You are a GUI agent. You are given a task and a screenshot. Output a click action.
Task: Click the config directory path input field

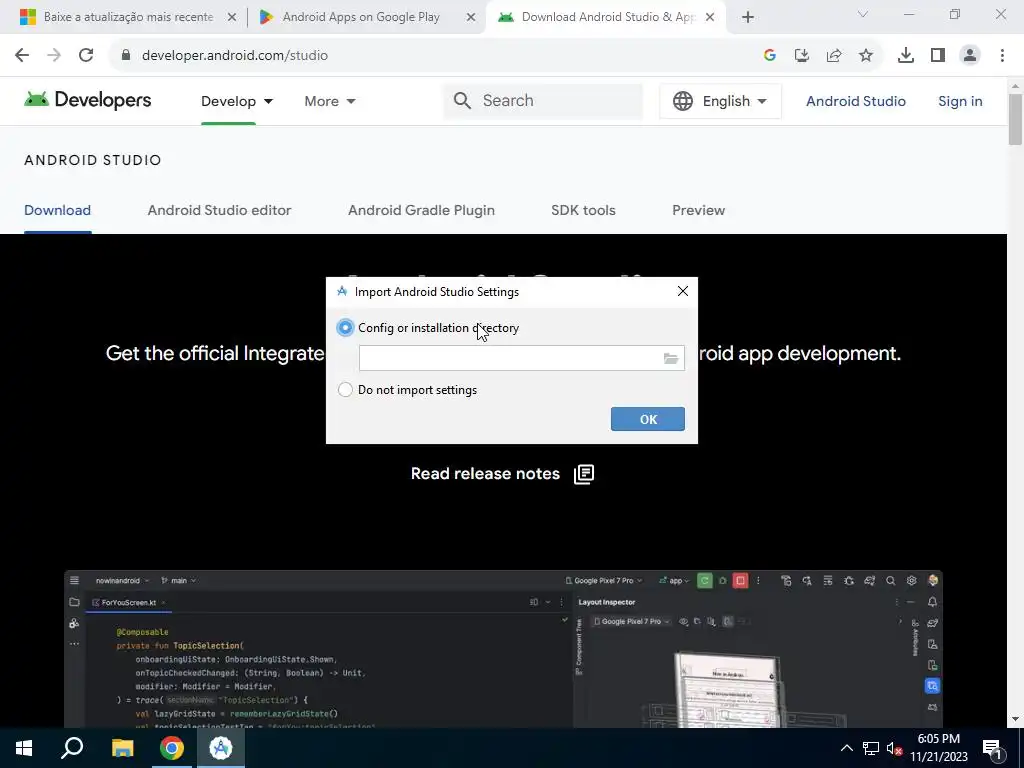click(510, 359)
